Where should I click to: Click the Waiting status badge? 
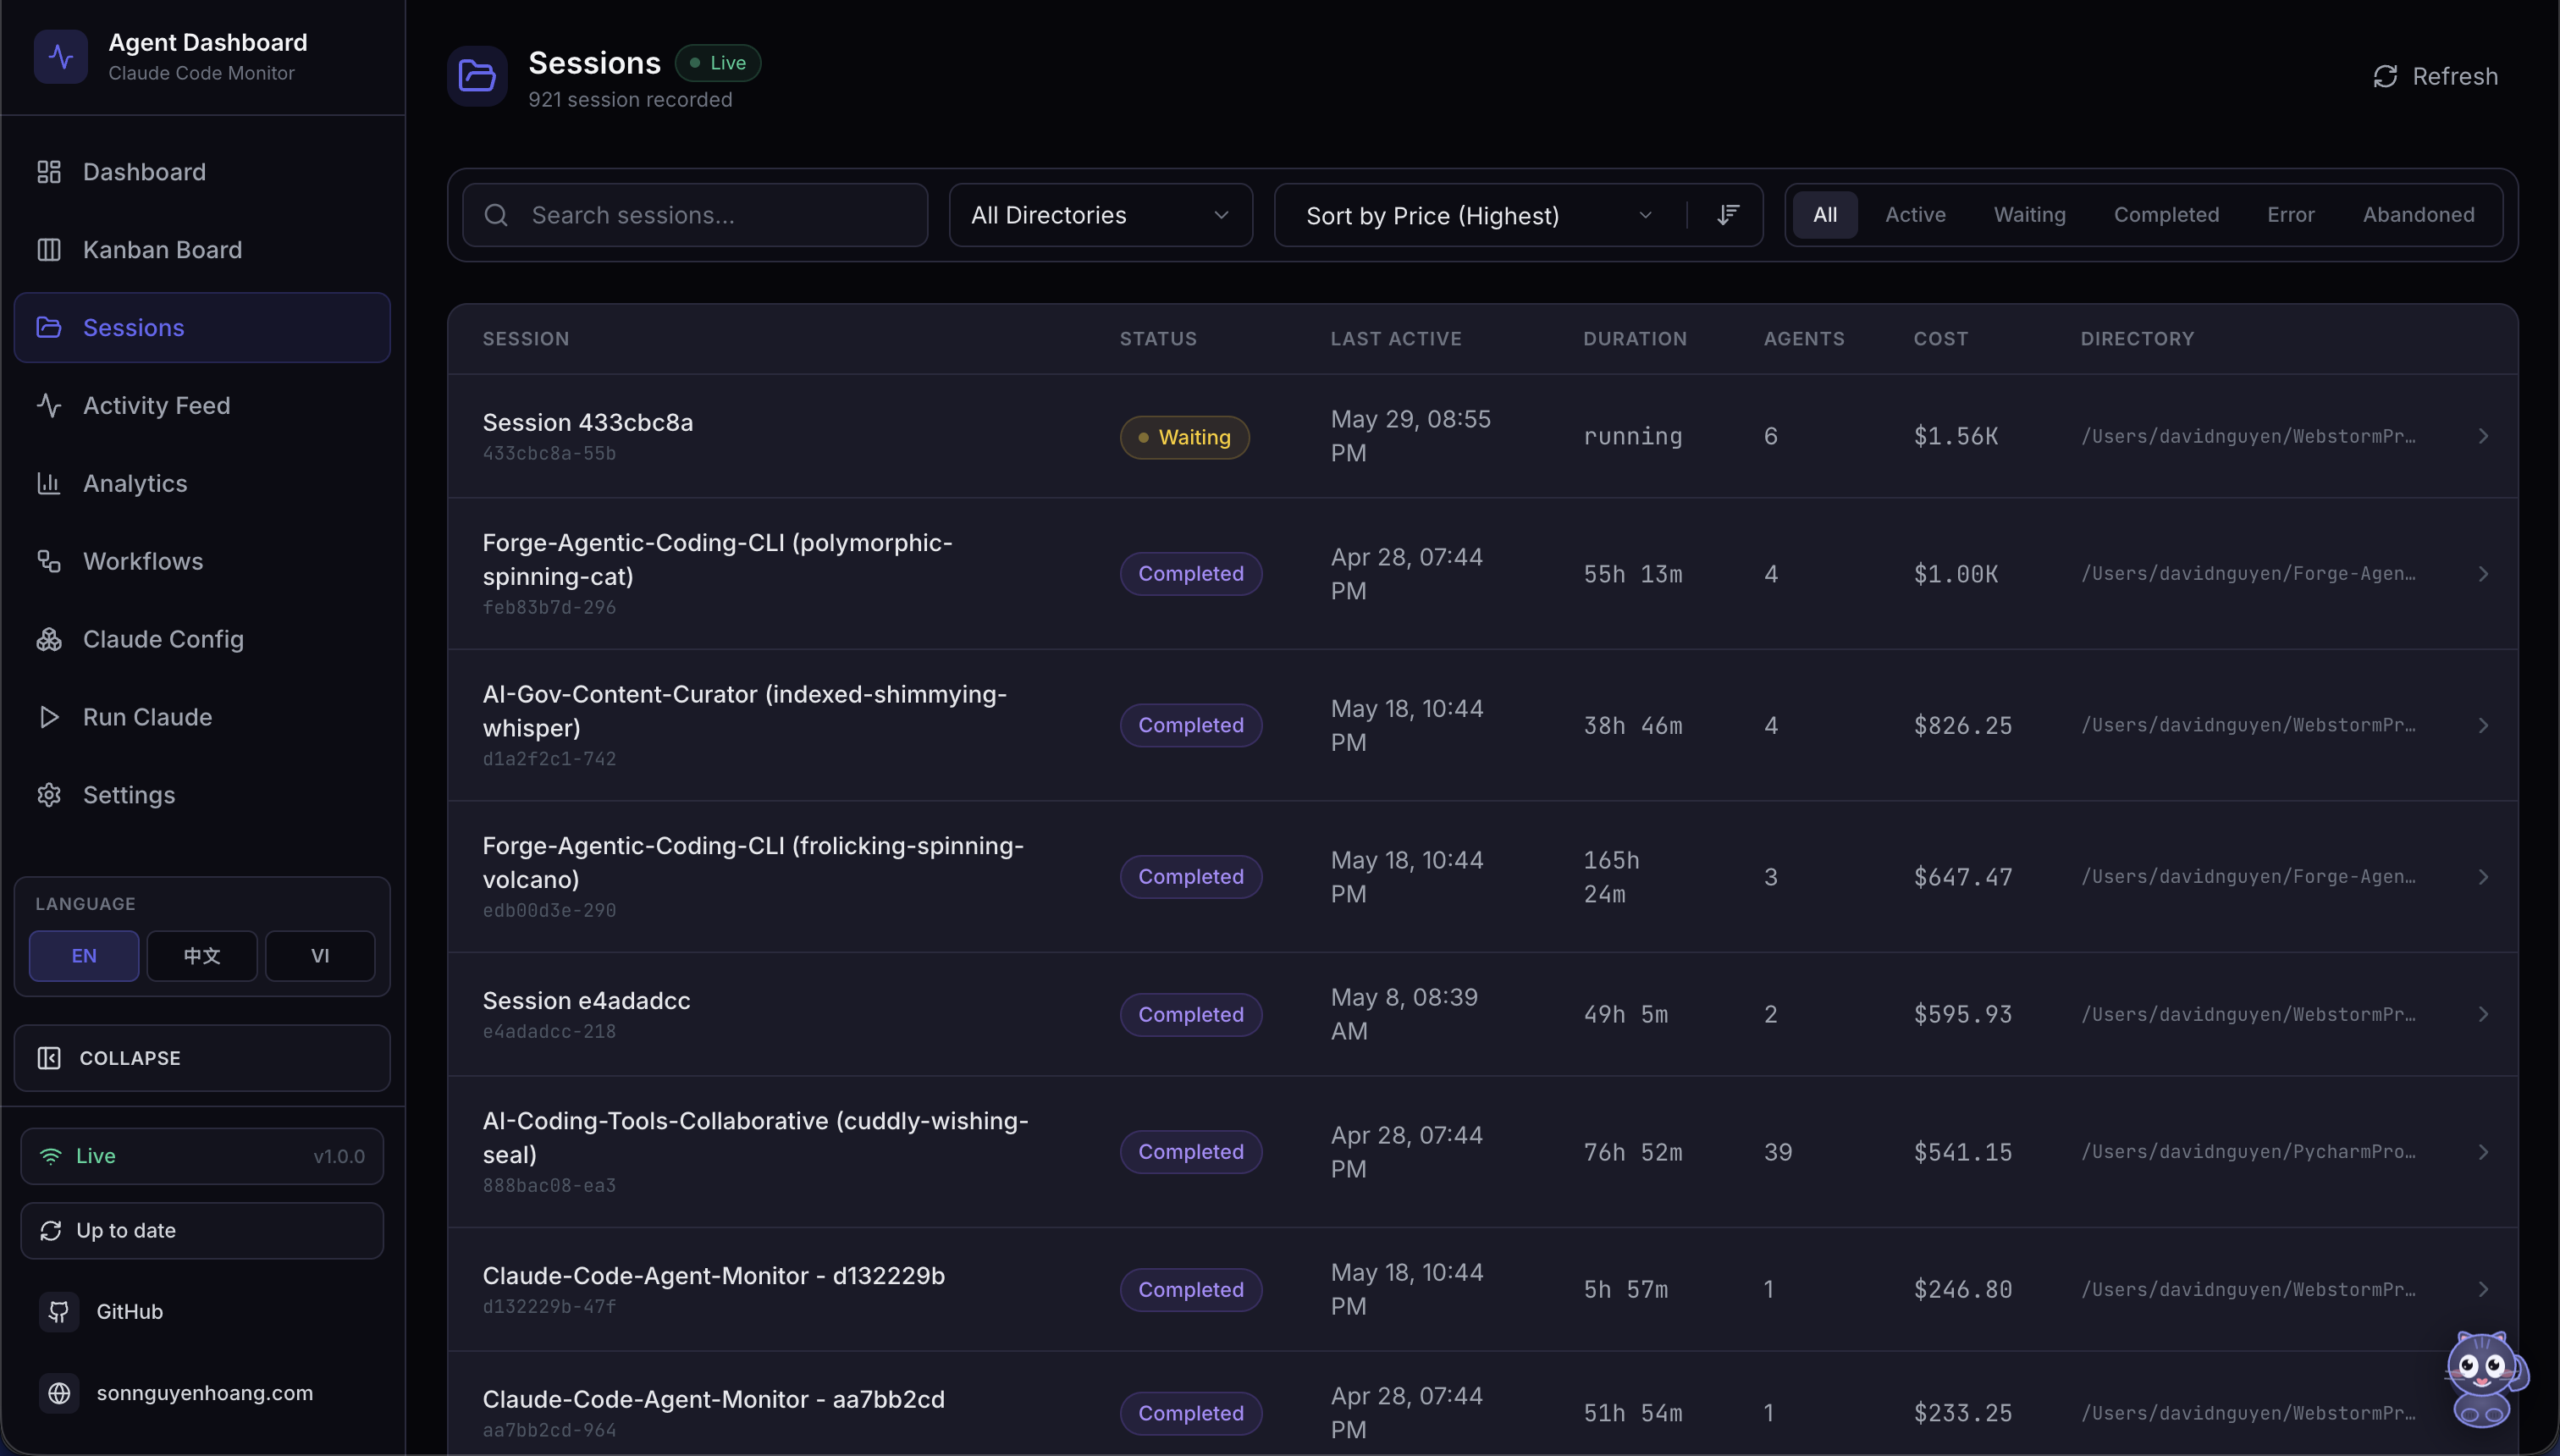pos(1184,438)
